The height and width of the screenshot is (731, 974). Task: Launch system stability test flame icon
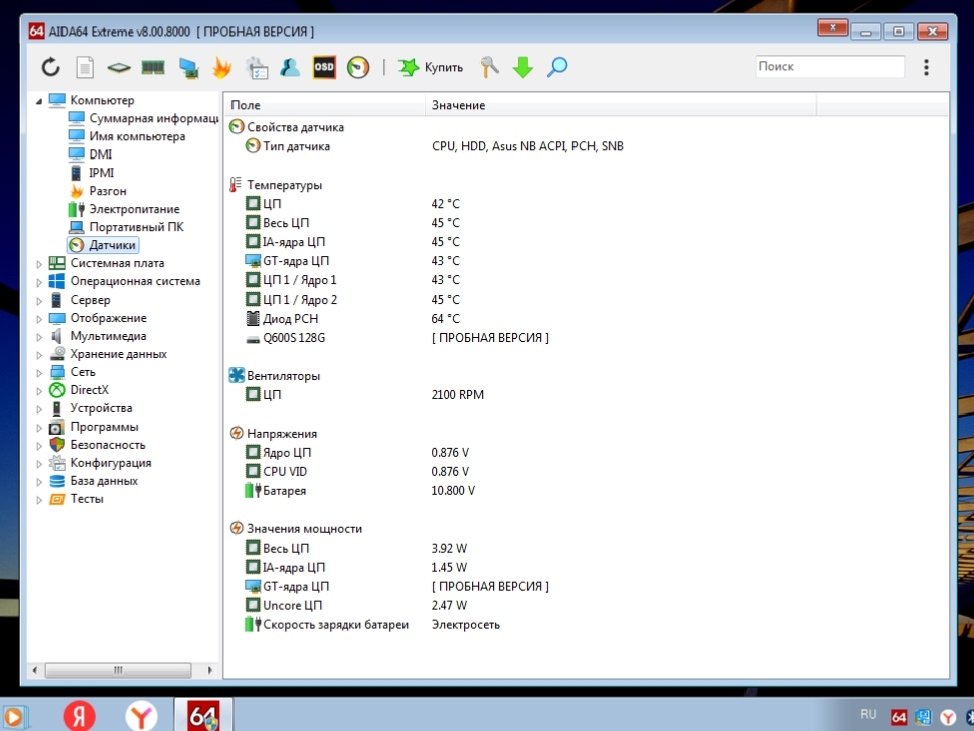coord(221,68)
